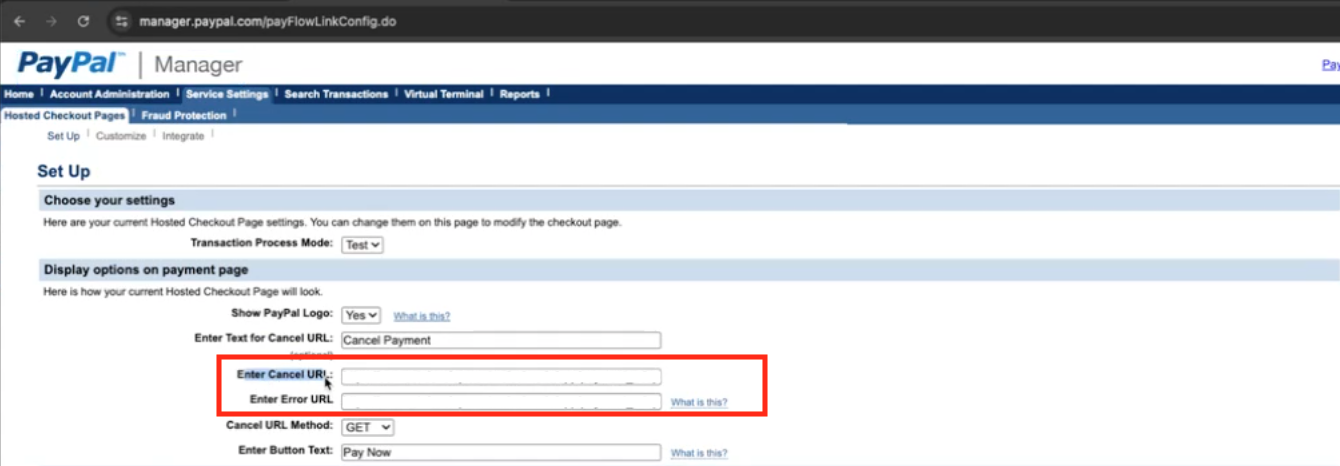Image resolution: width=1340 pixels, height=466 pixels.
Task: Click the Button Text field 'Pay Now'
Action: [501, 452]
